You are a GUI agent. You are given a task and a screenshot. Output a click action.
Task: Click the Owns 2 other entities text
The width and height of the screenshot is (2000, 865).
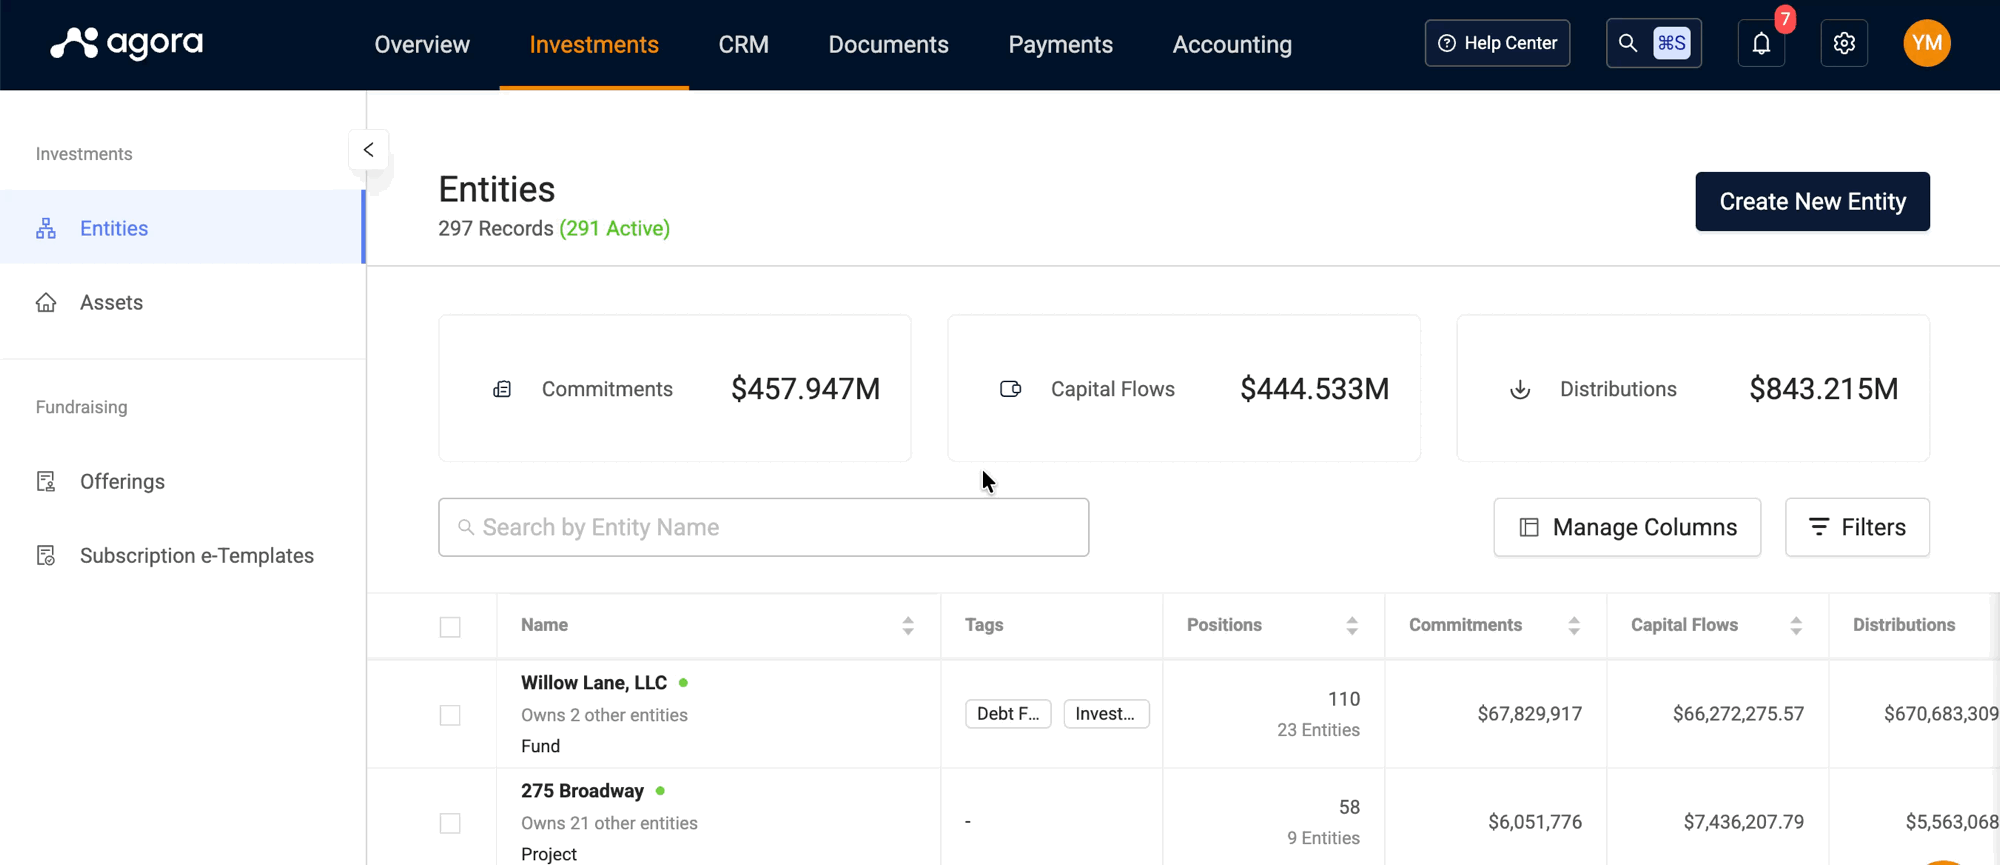click(x=604, y=715)
